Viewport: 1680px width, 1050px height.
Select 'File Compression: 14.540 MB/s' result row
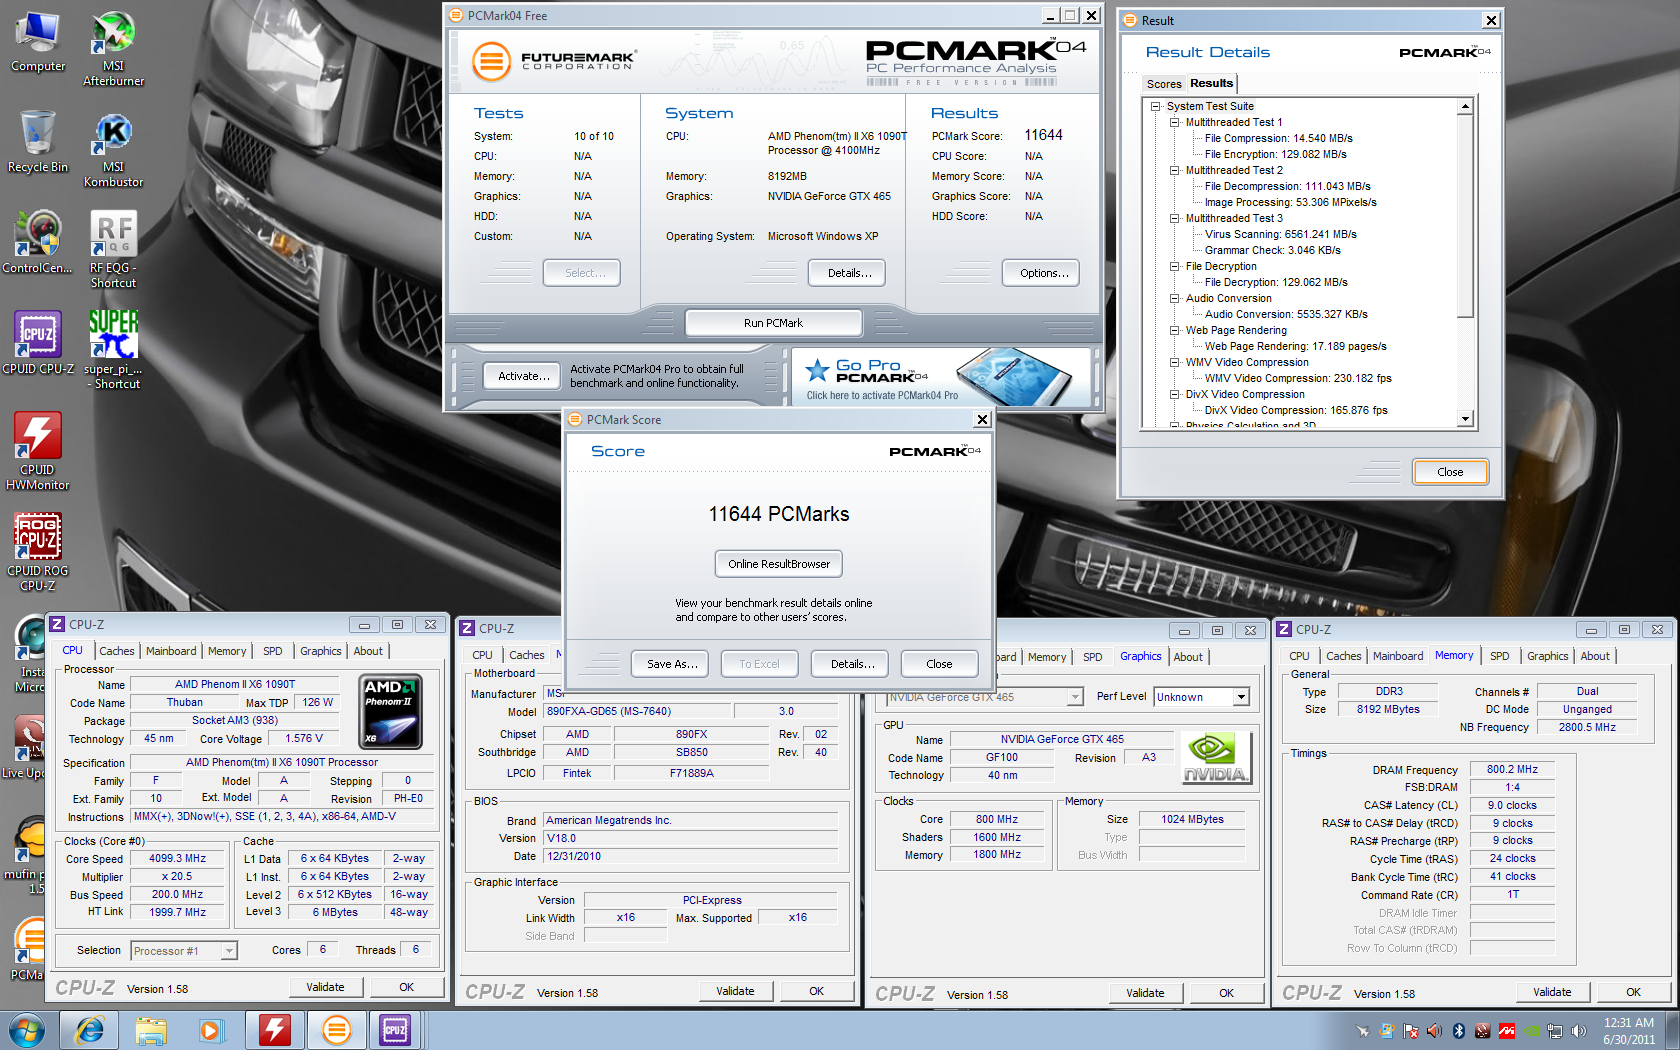[1278, 138]
